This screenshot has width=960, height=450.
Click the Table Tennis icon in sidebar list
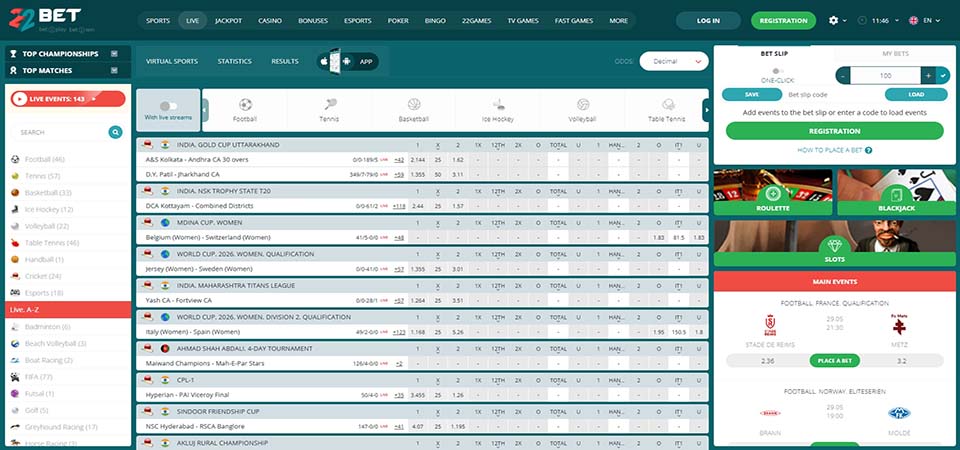[15, 243]
